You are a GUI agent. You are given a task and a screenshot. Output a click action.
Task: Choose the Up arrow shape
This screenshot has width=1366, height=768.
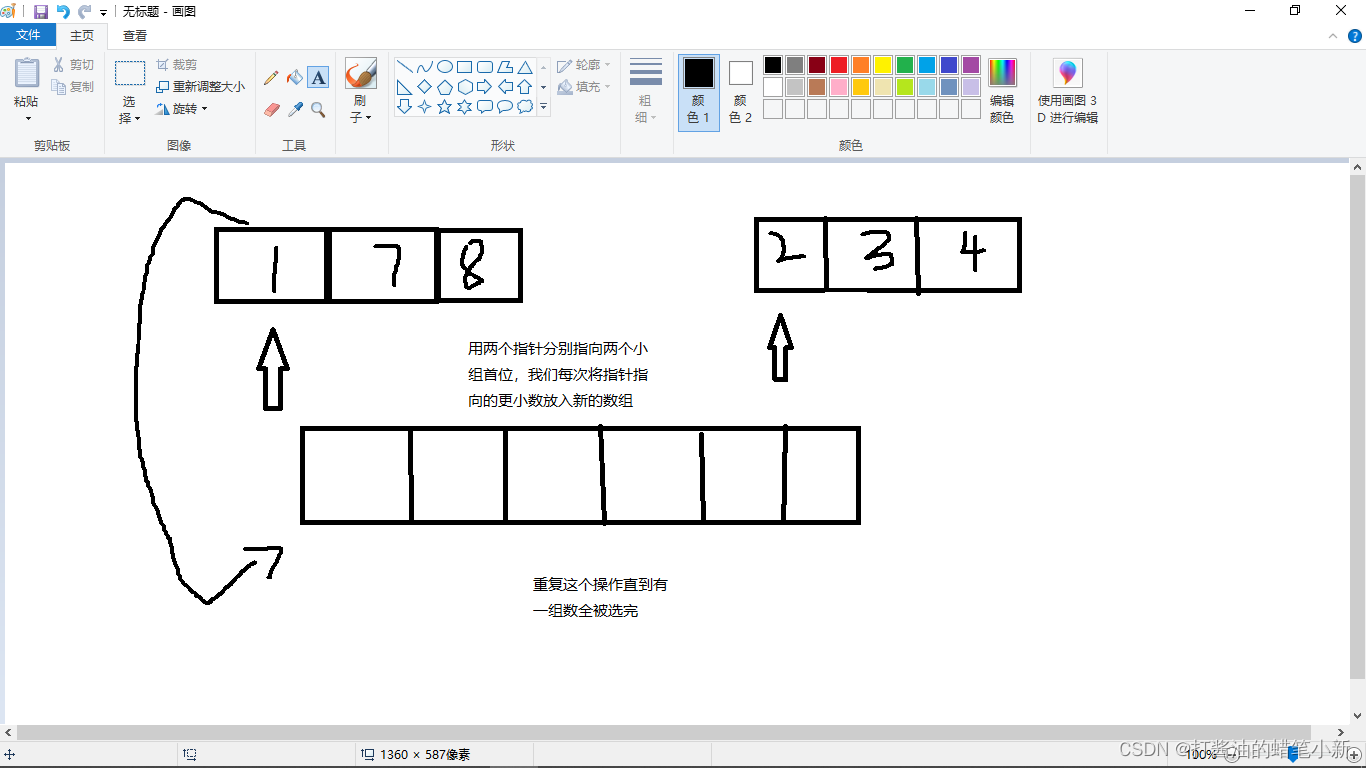[524, 87]
